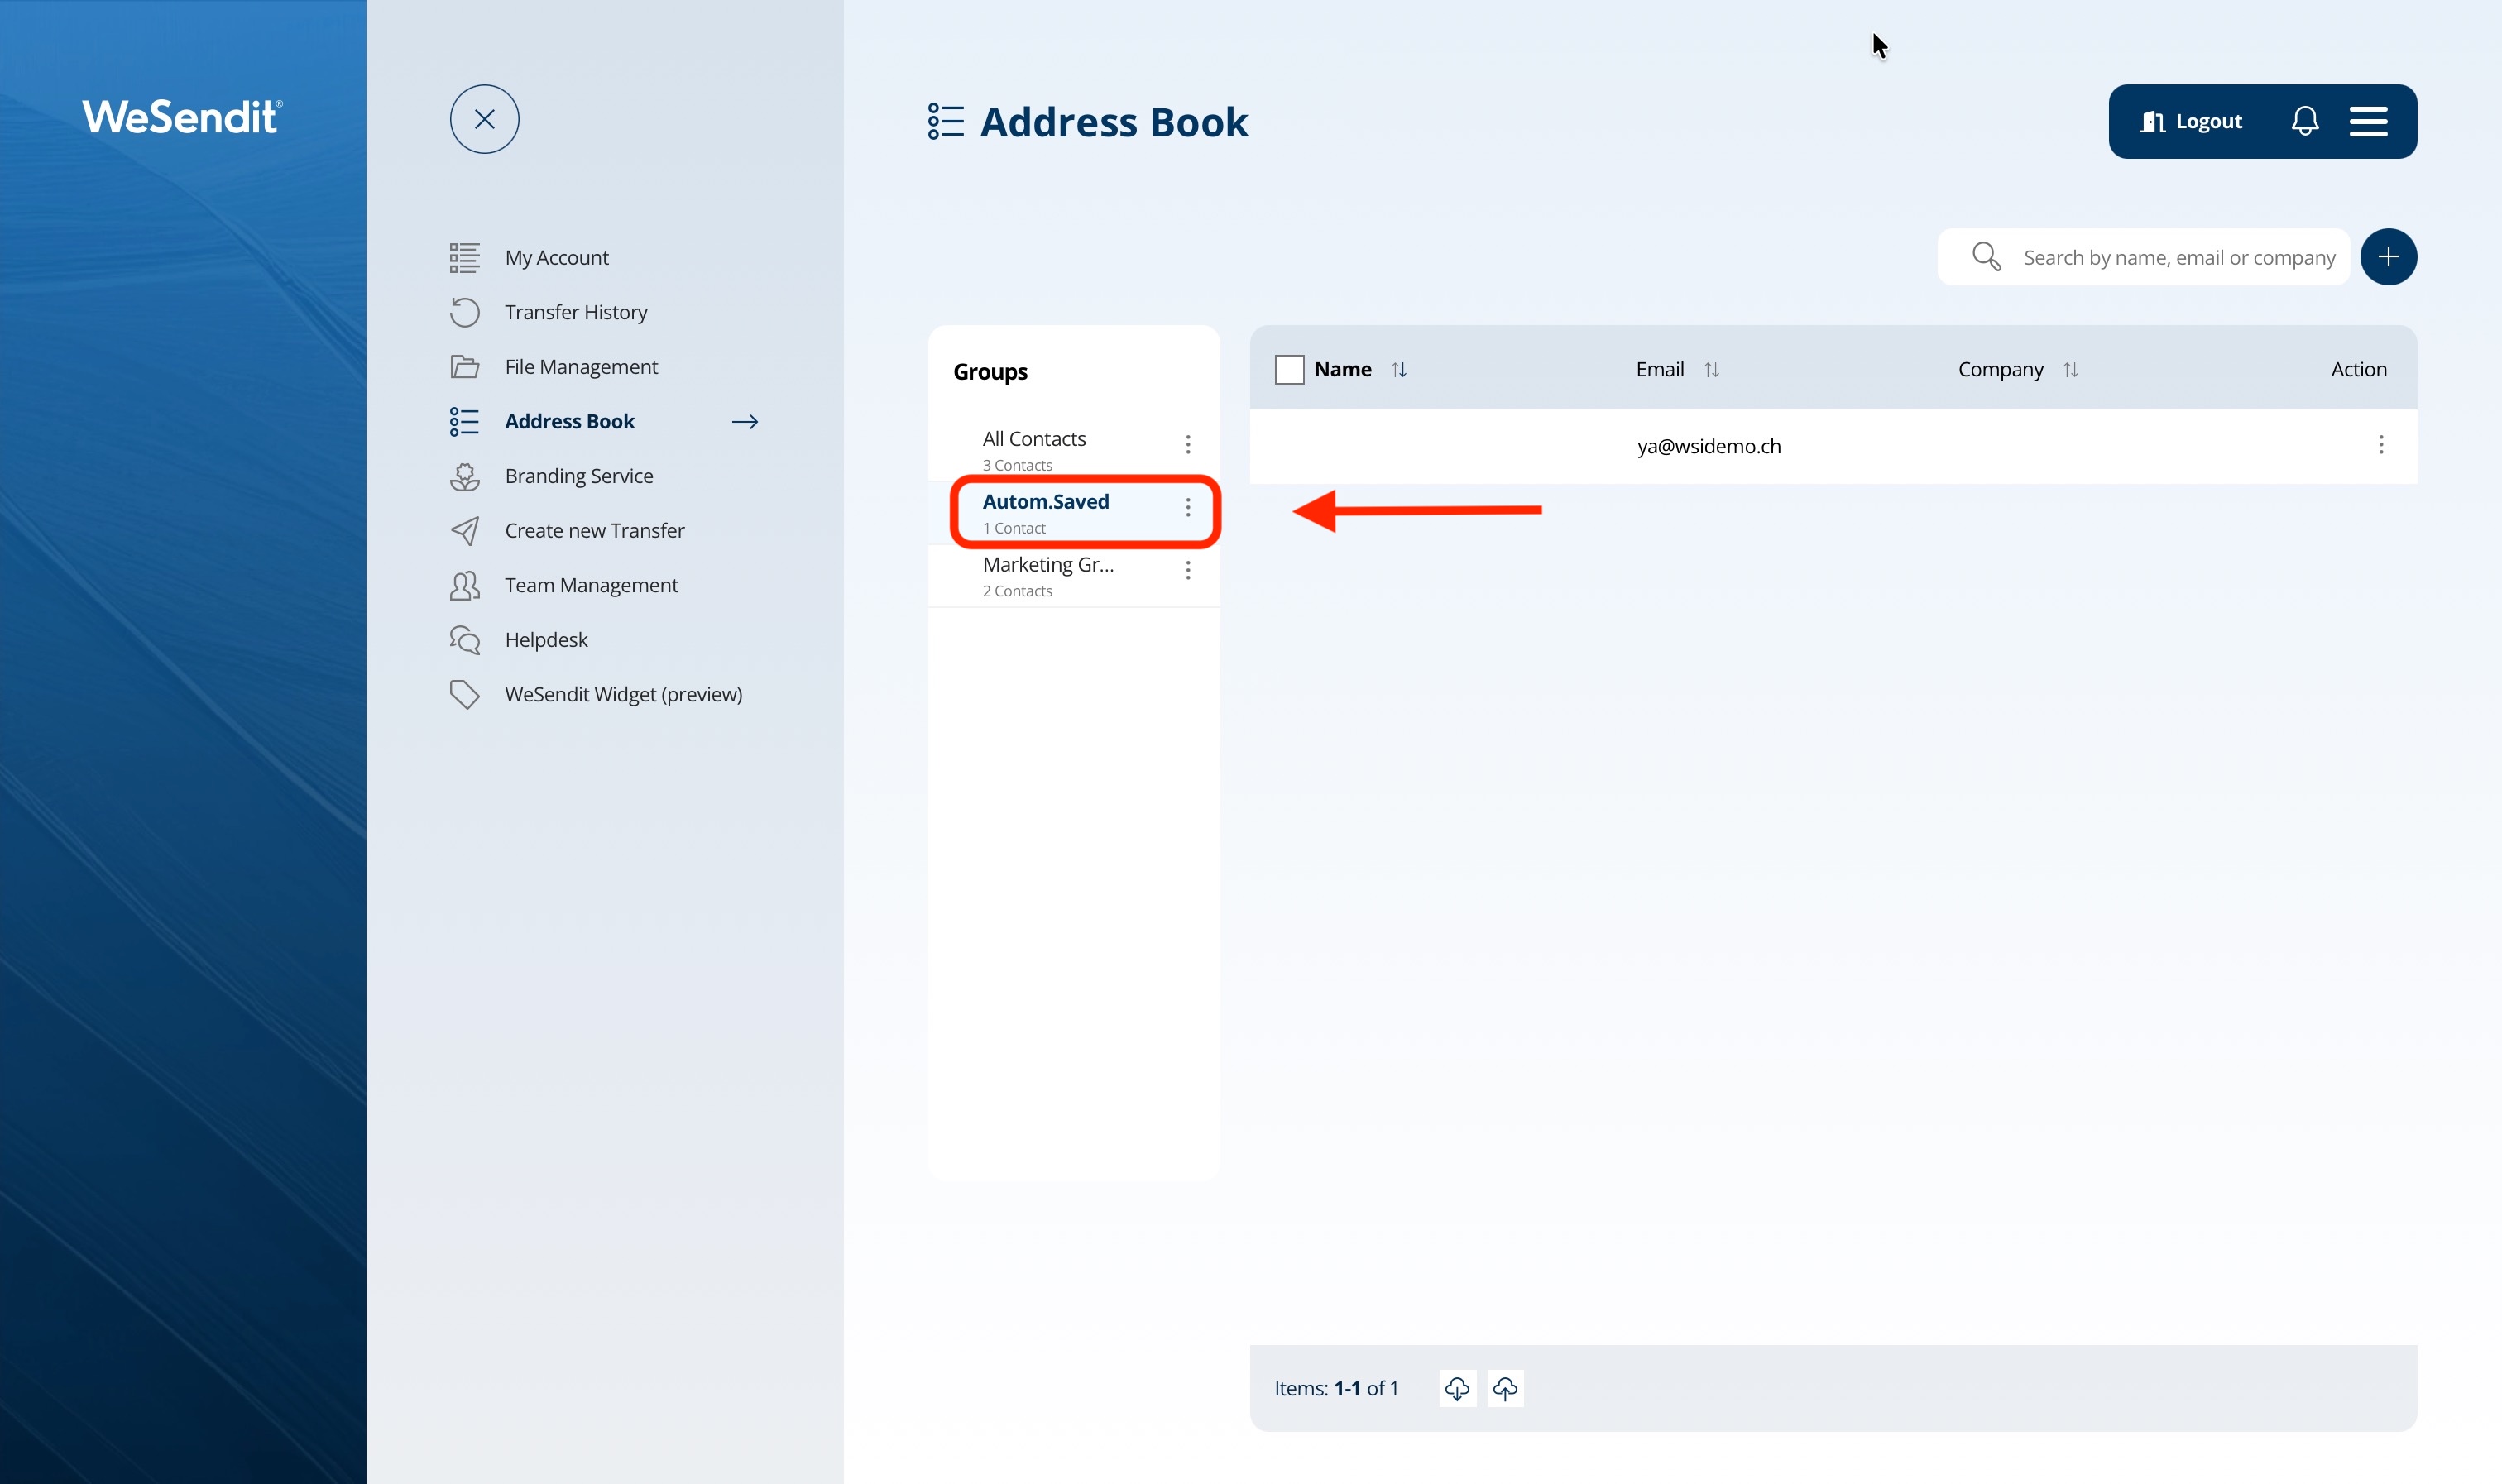Open Autom.Saved group three-dot menu
The height and width of the screenshot is (1484, 2502).
[x=1188, y=507]
